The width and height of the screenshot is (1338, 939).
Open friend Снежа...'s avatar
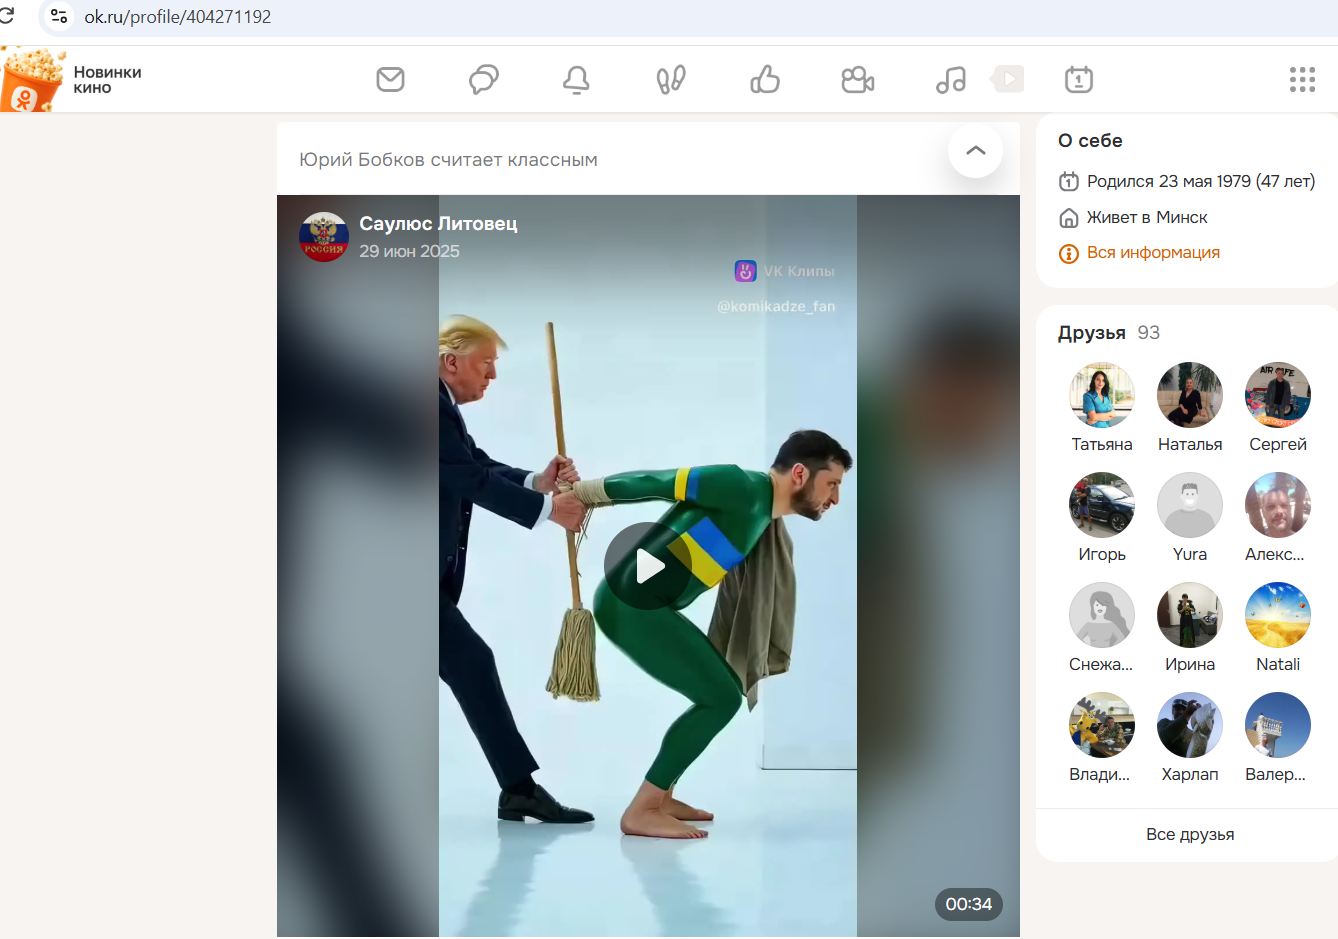tap(1102, 615)
